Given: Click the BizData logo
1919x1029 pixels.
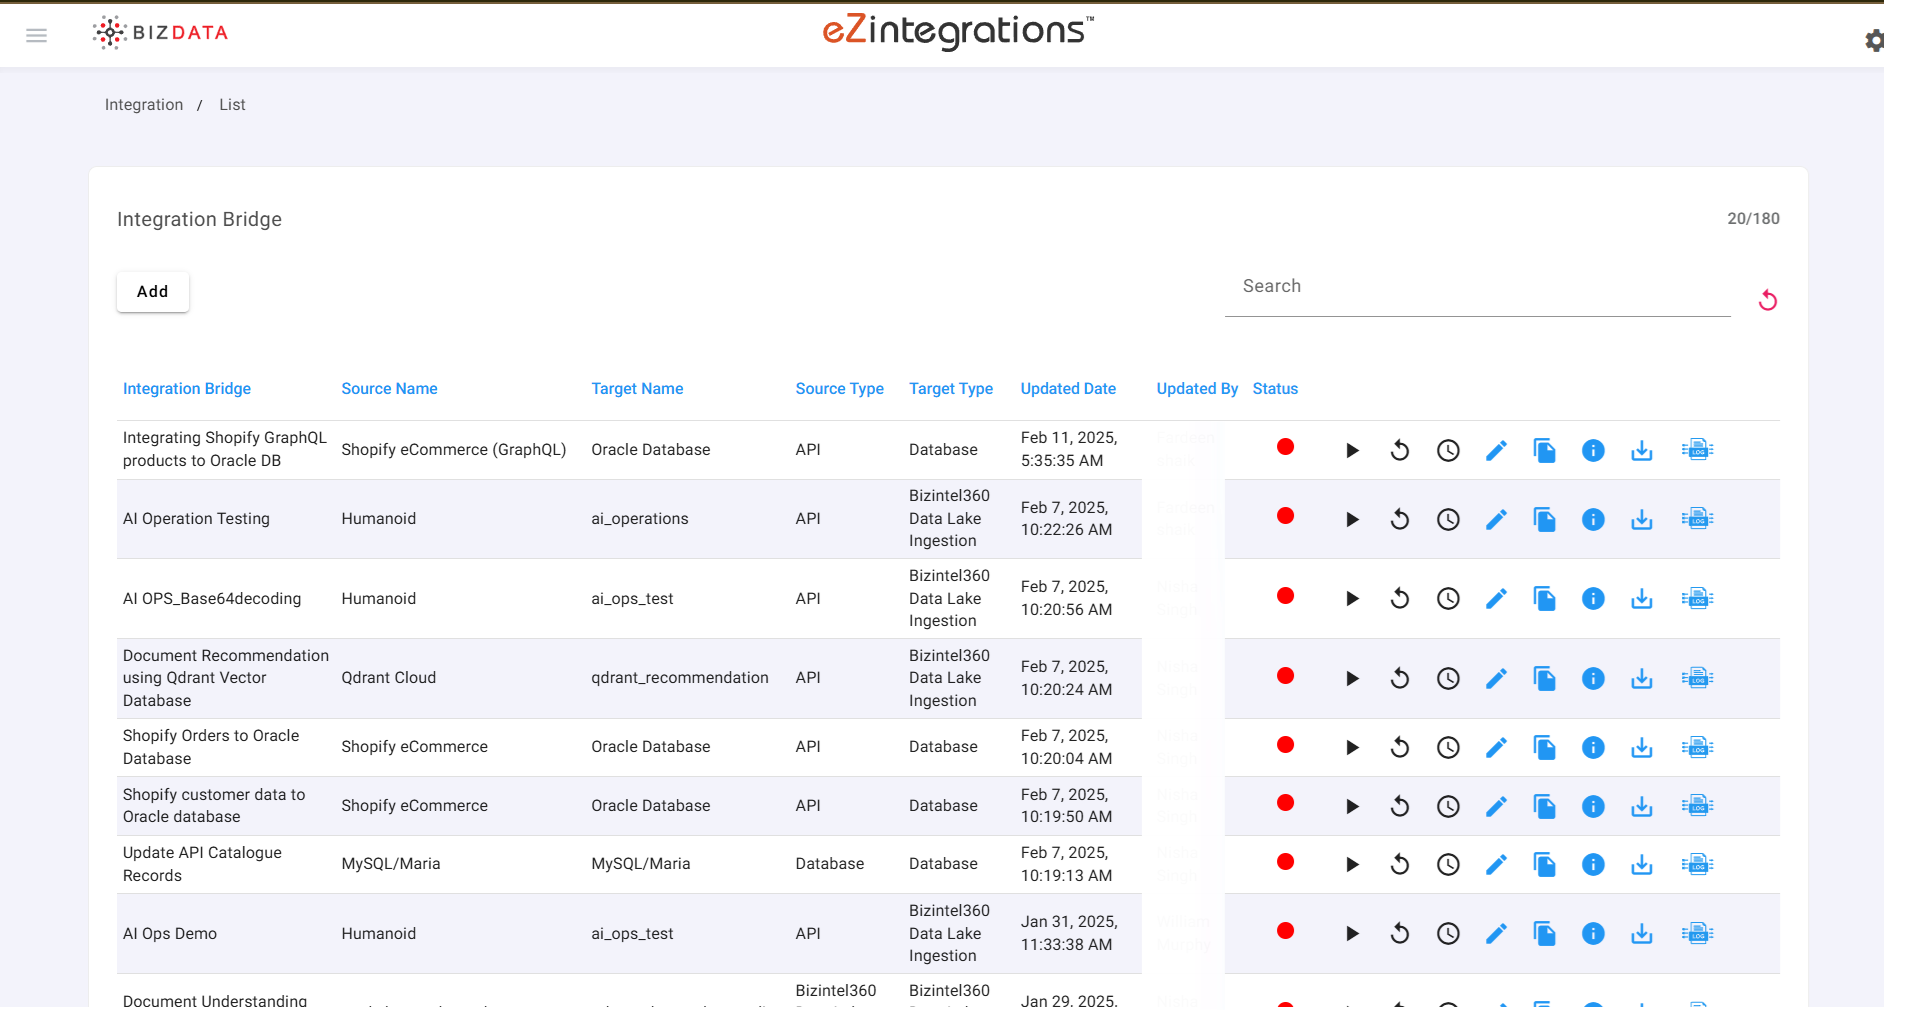Looking at the screenshot, I should coord(161,33).
